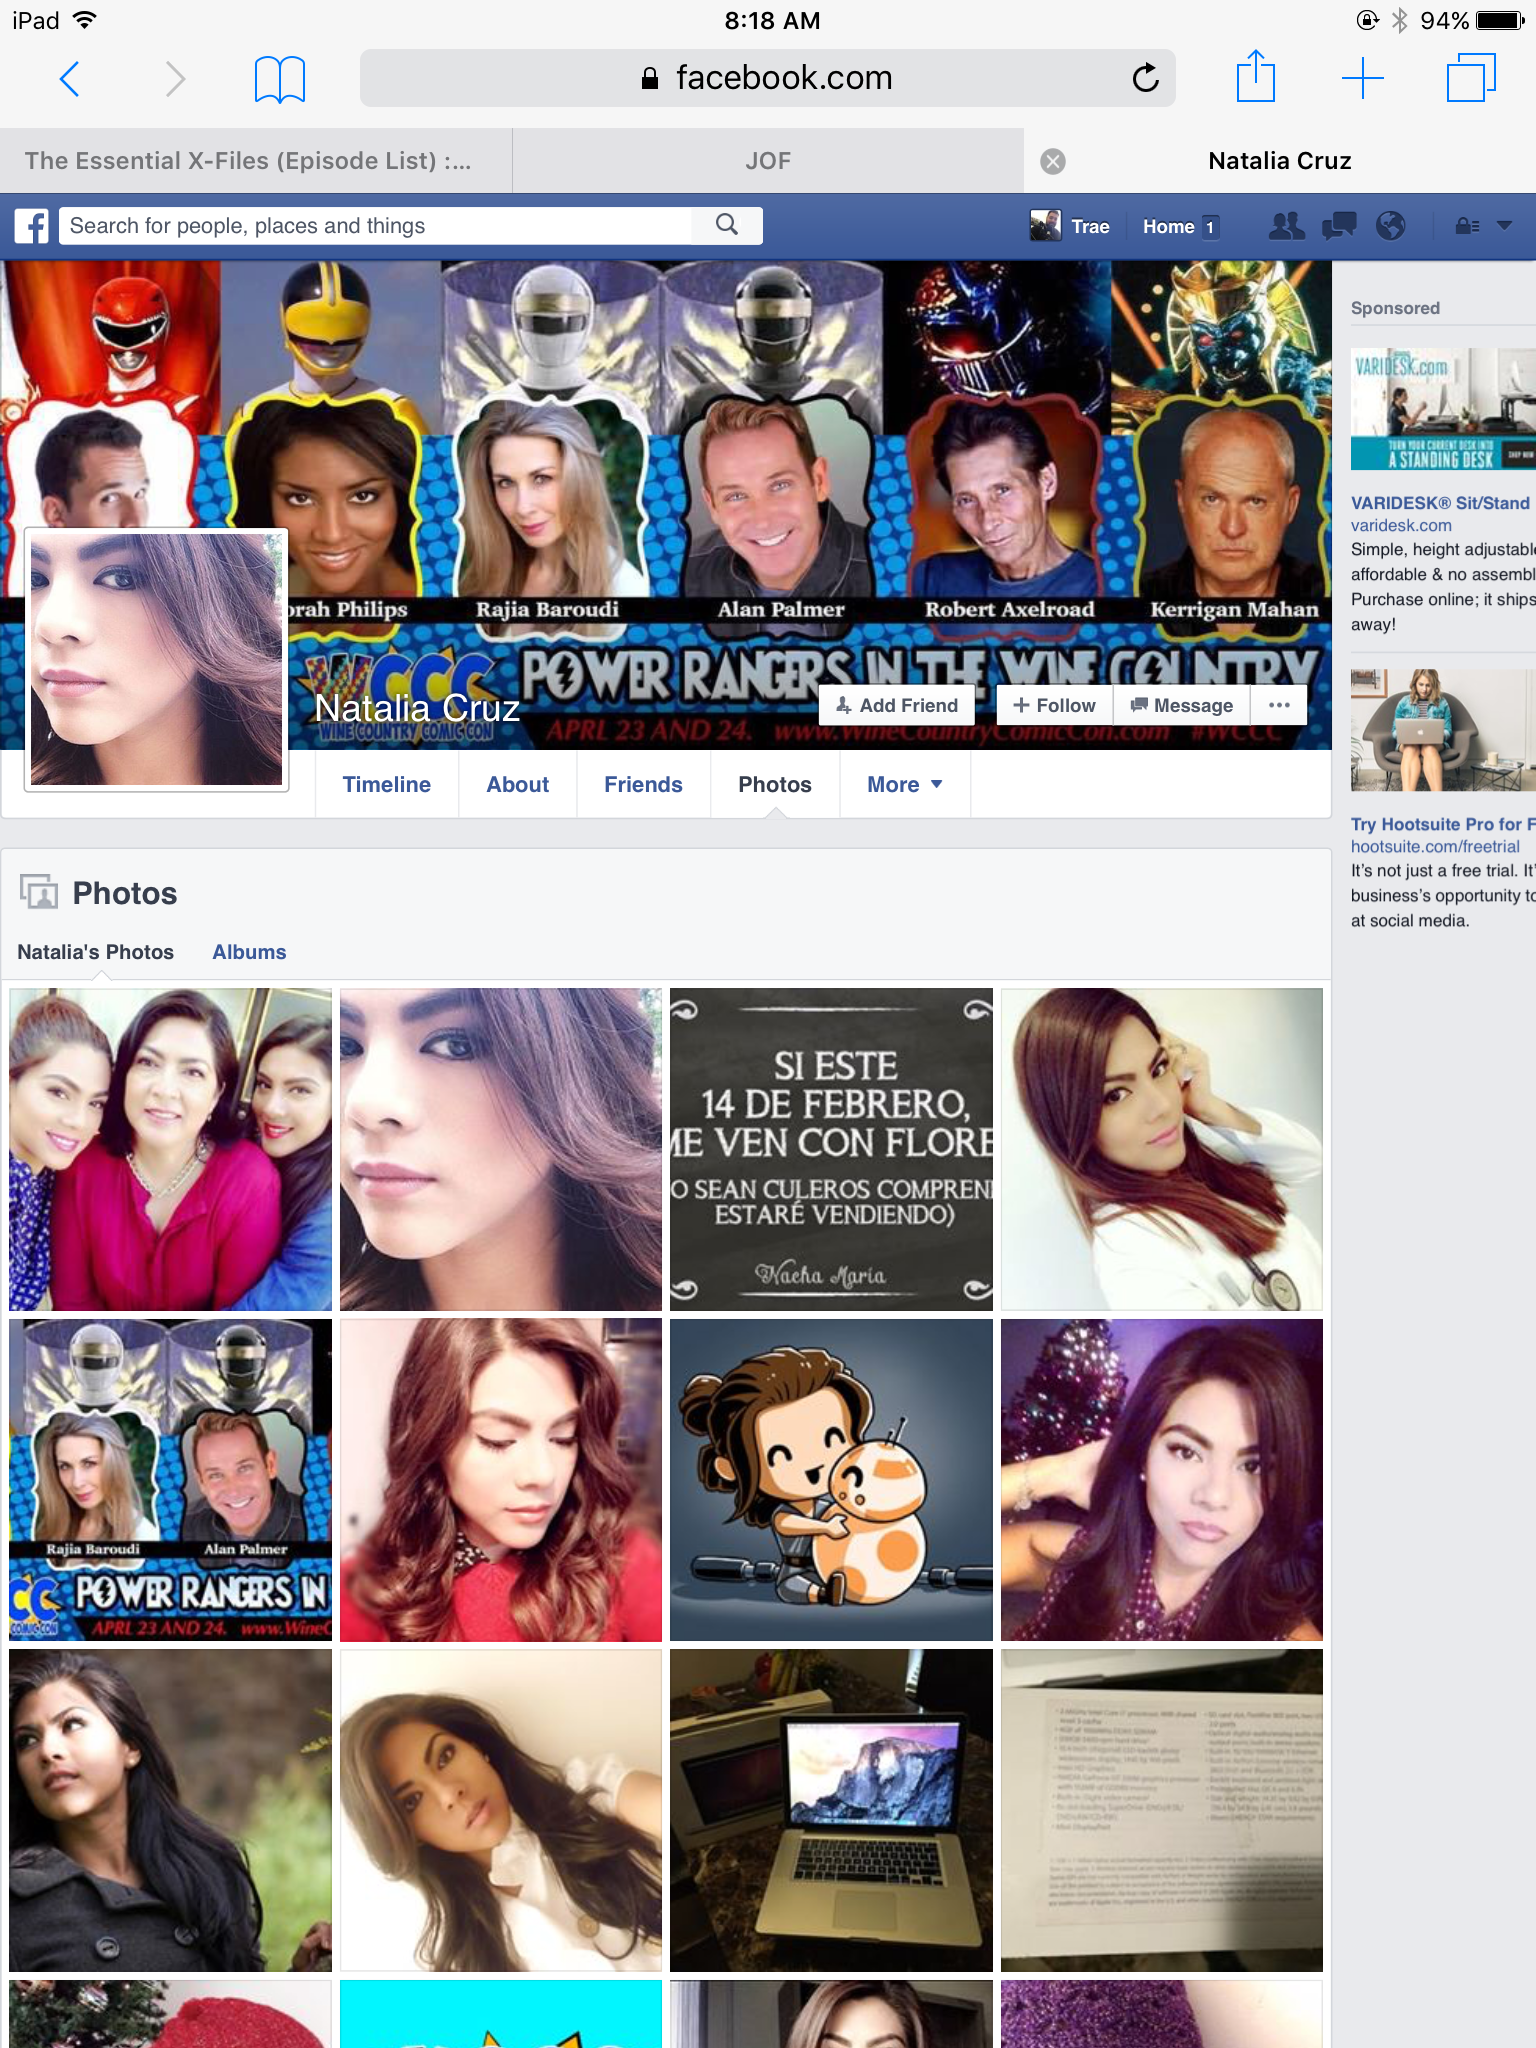Open the three-dots profile options
This screenshot has width=1536, height=2048.
click(1279, 705)
